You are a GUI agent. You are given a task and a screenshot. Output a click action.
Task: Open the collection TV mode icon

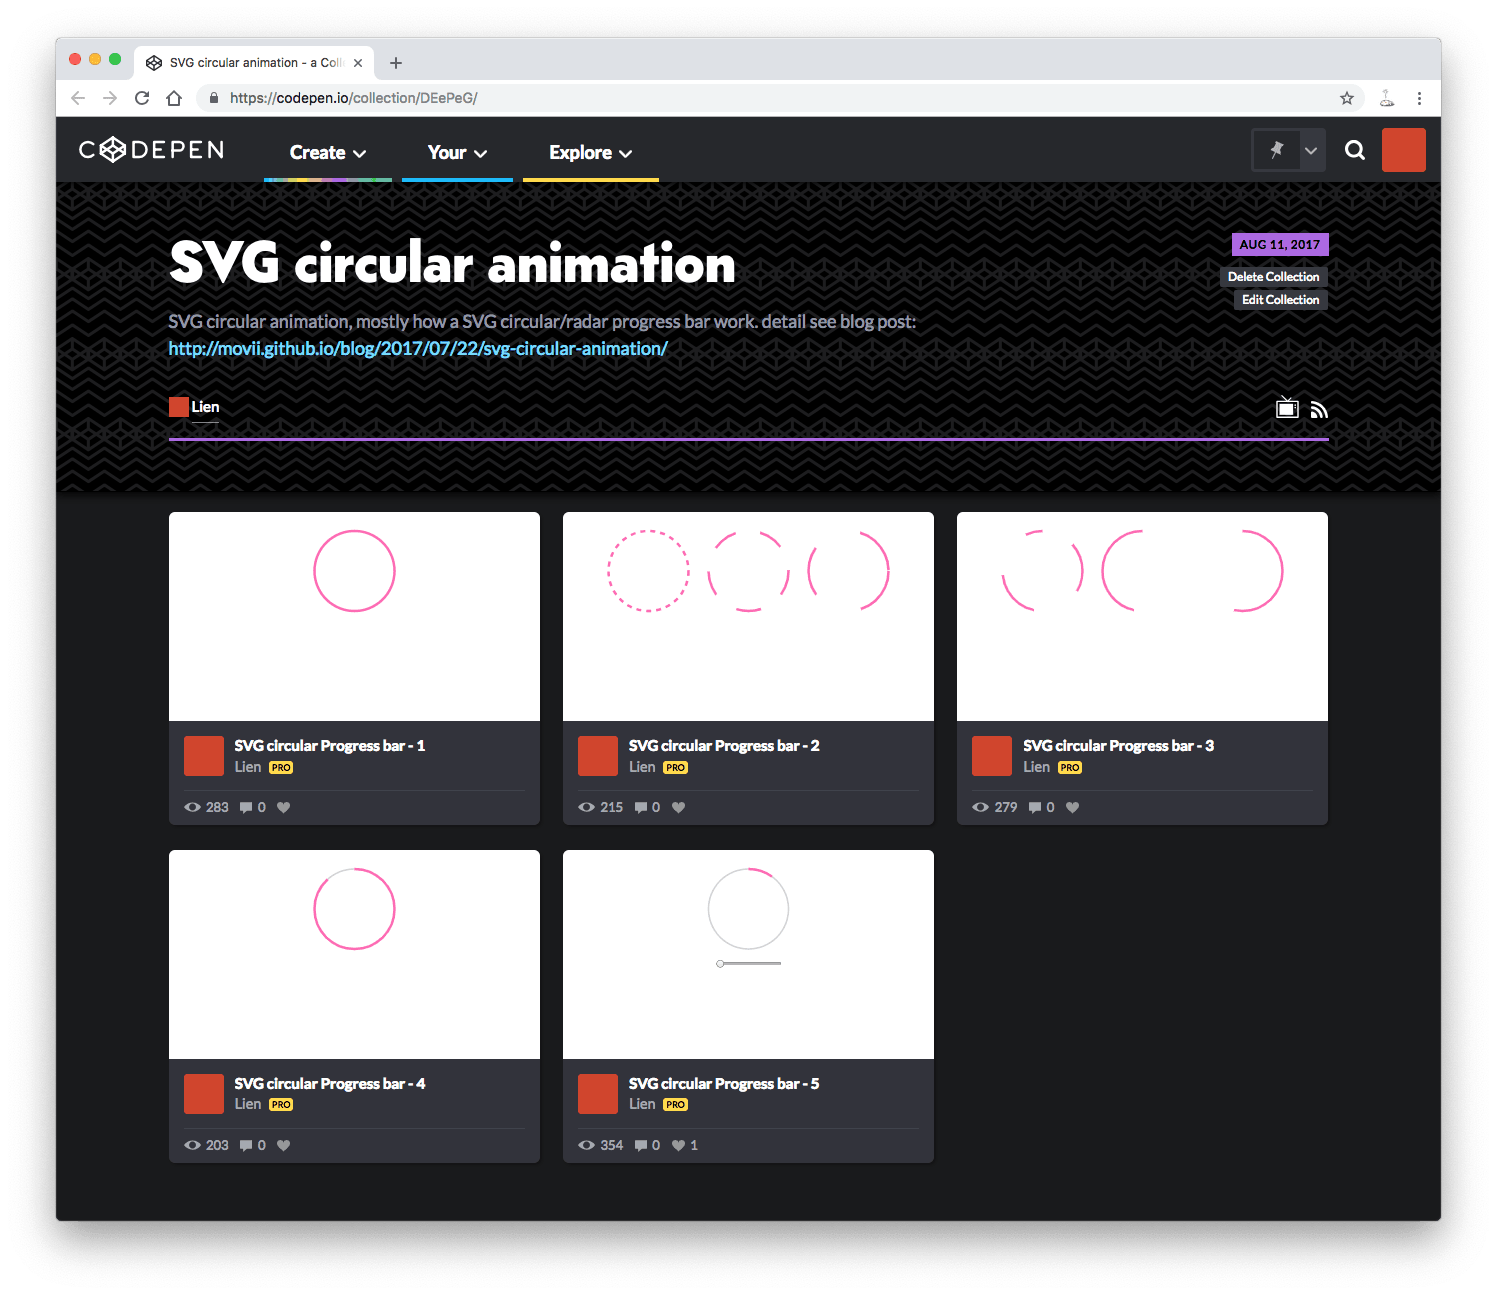(1287, 408)
